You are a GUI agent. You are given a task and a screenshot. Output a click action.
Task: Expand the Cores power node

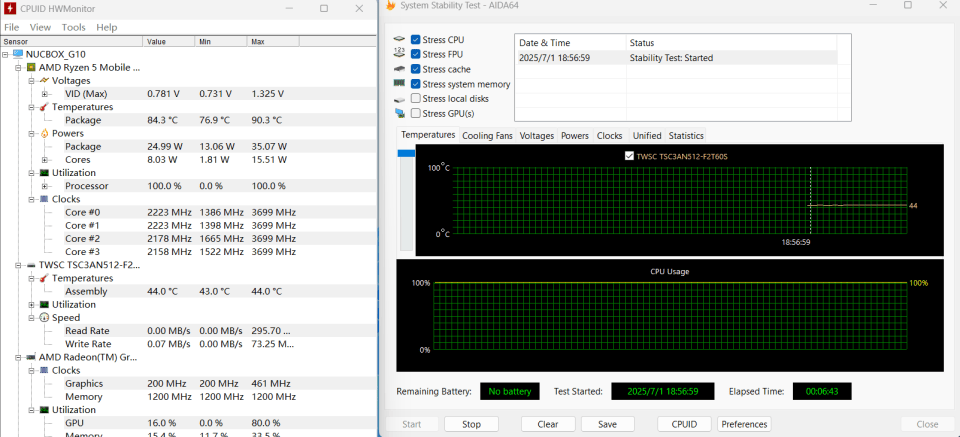click(x=44, y=160)
